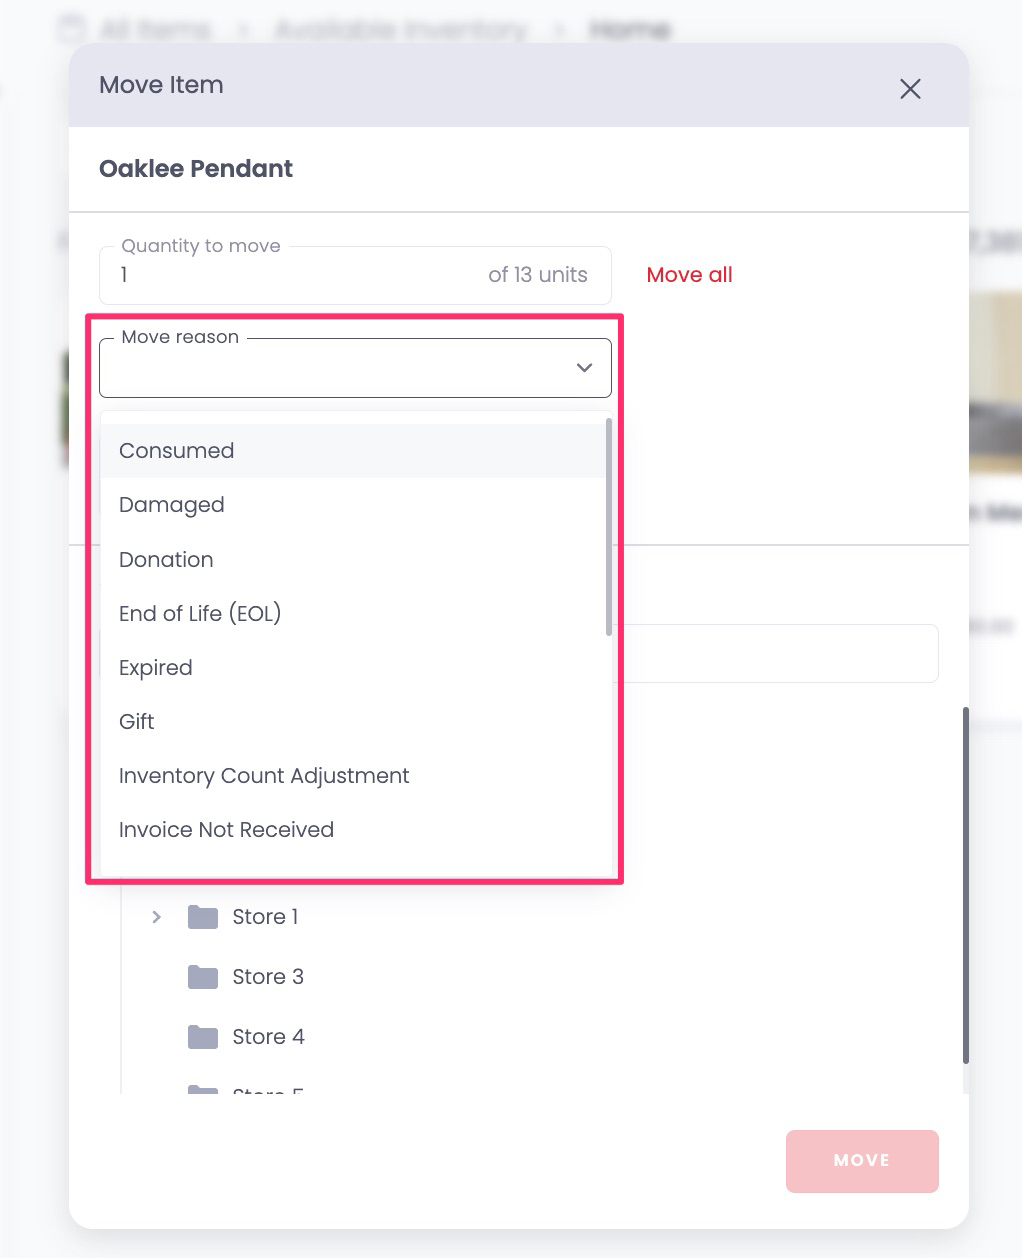
Task: Choose Inventory Count Adjustment reason
Action: pyautogui.click(x=355, y=776)
